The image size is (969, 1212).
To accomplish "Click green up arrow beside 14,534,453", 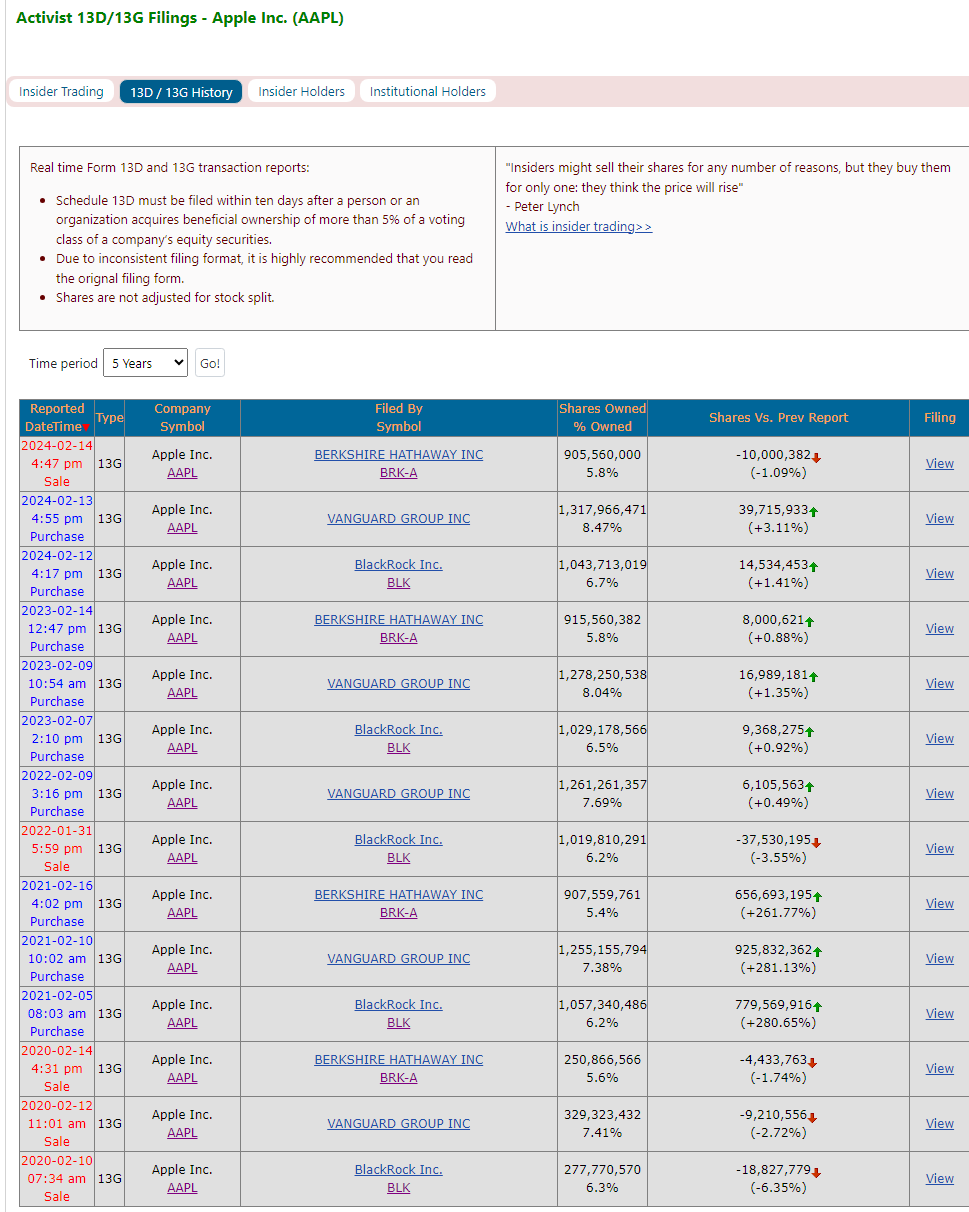I will coord(813,567).
